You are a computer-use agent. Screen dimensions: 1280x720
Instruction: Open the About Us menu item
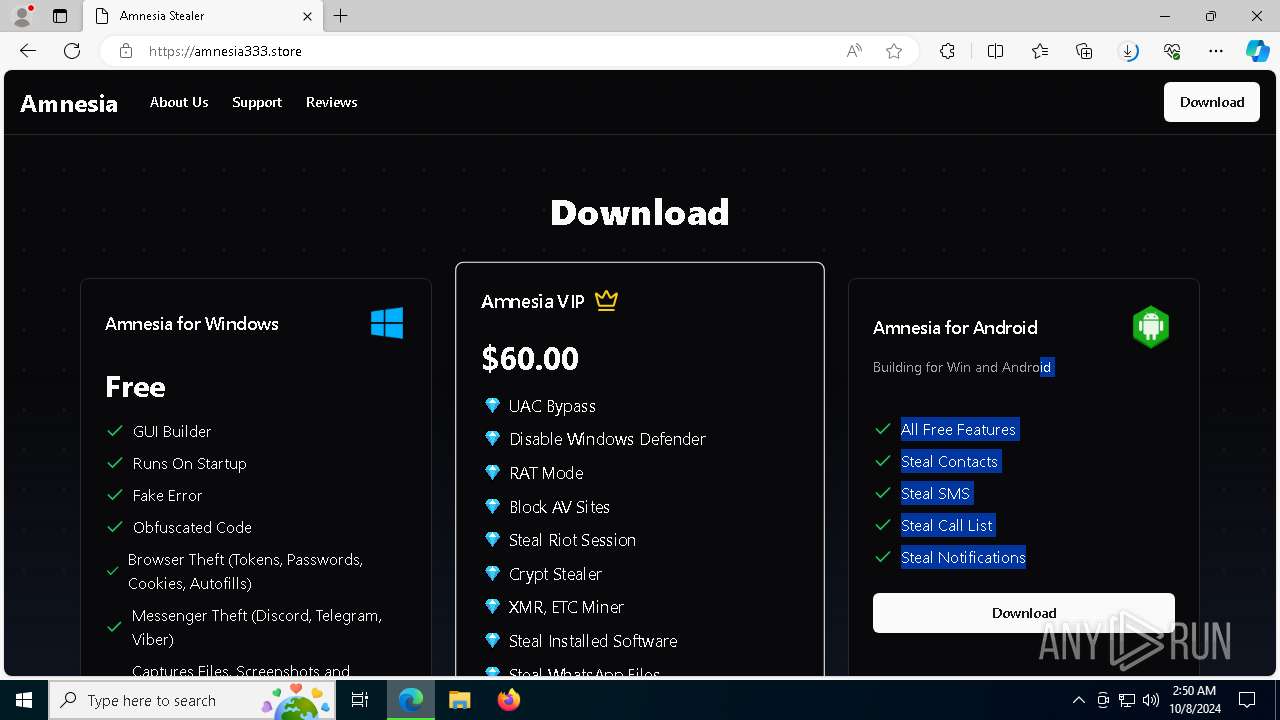(179, 102)
